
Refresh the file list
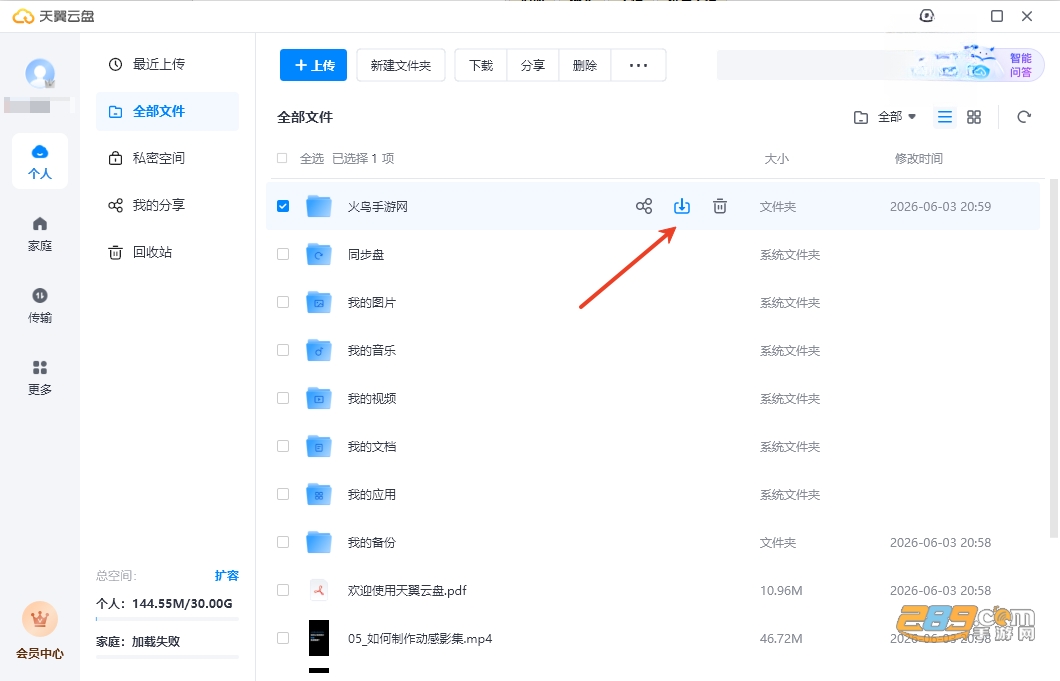(x=1023, y=117)
